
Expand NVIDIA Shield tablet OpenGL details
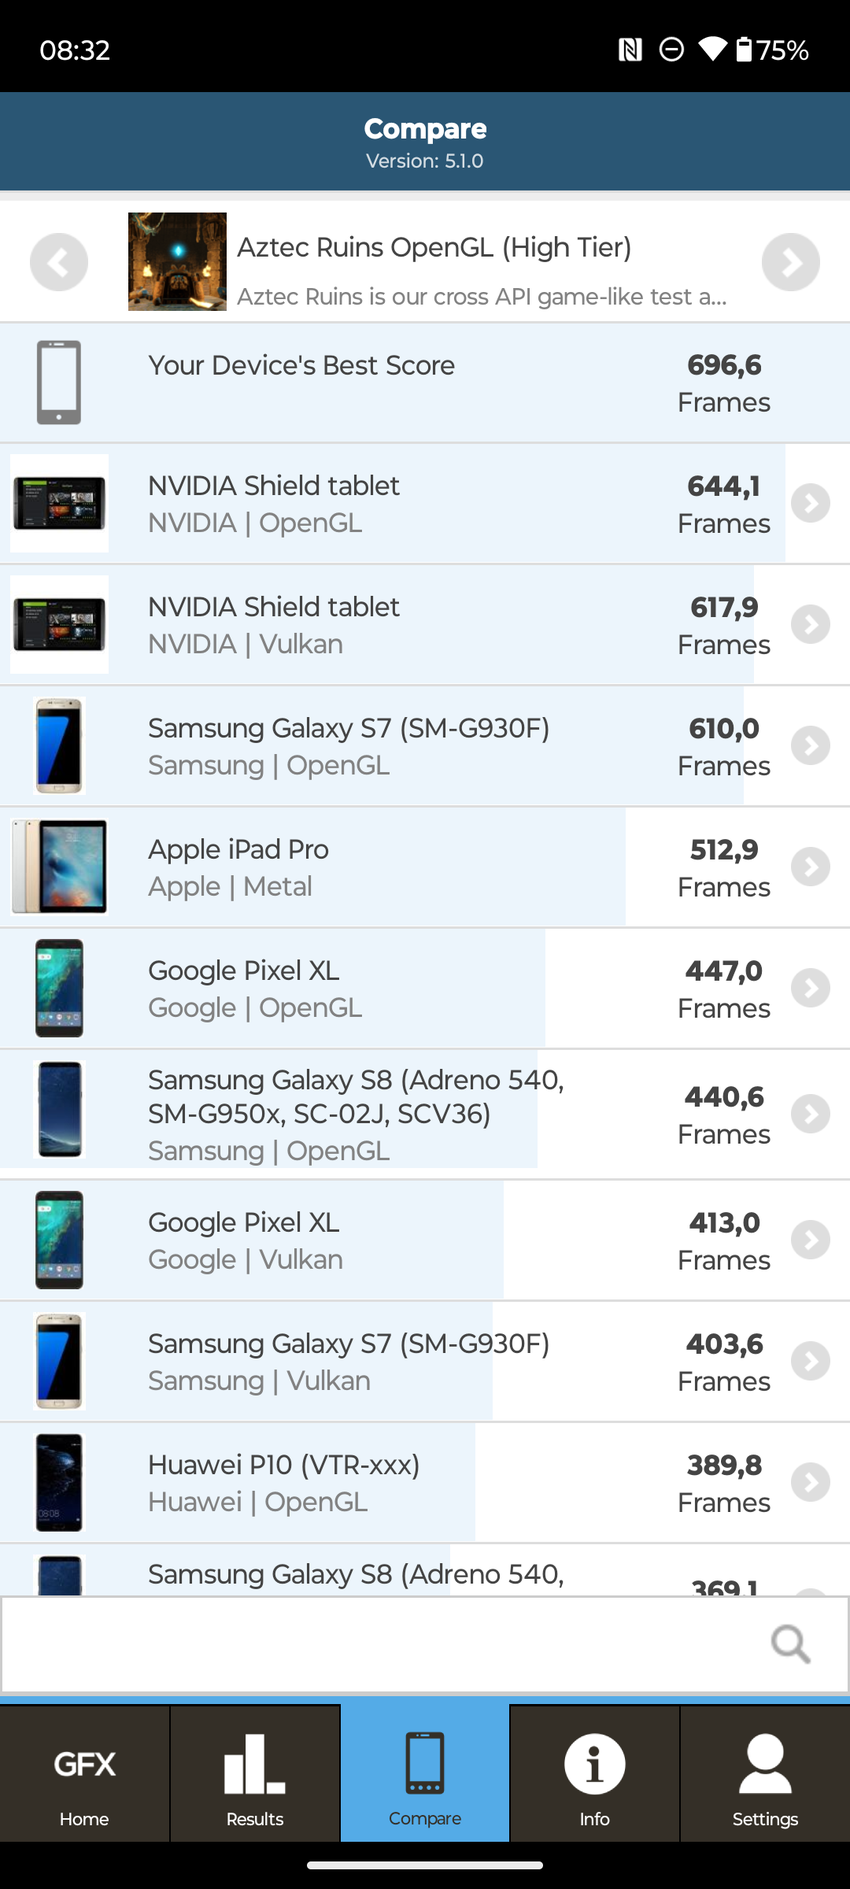(x=810, y=503)
